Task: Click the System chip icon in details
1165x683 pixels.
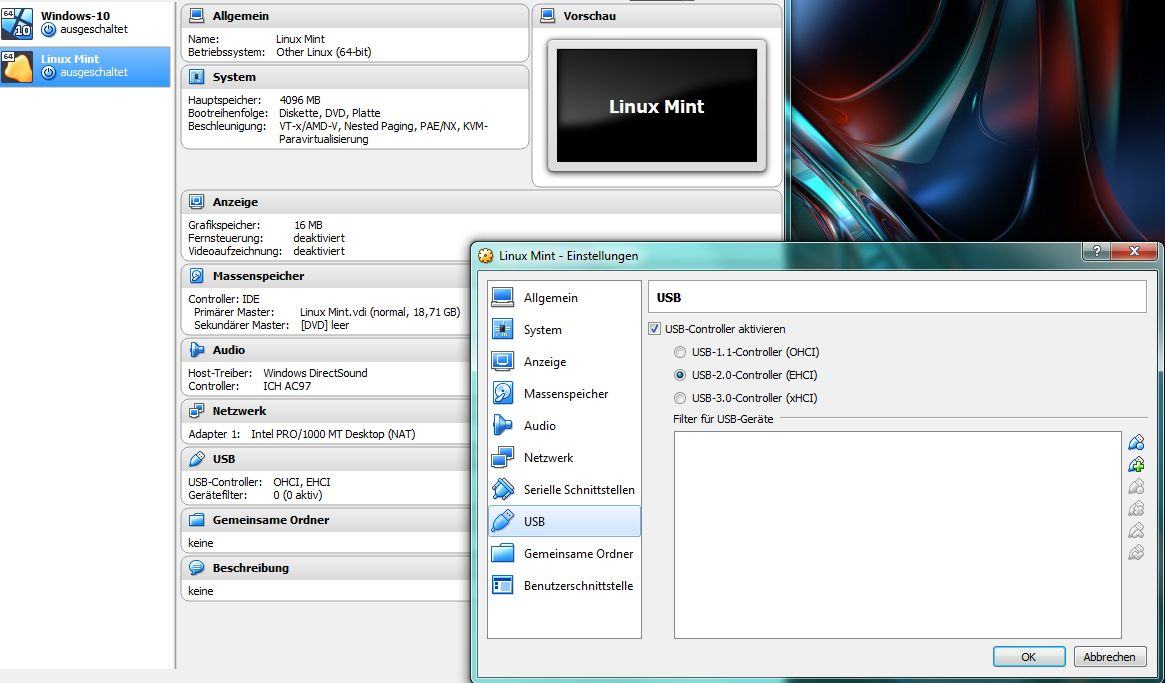Action: pos(196,77)
